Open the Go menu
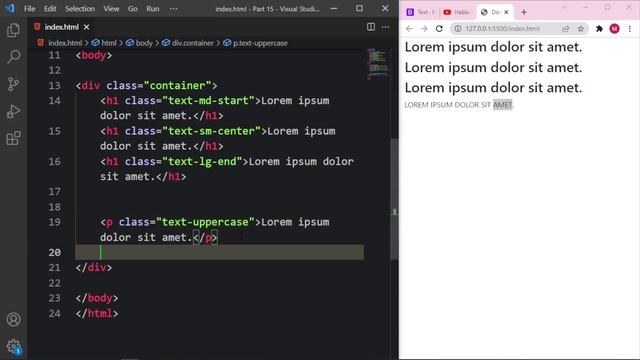The image size is (640, 360). [133, 9]
